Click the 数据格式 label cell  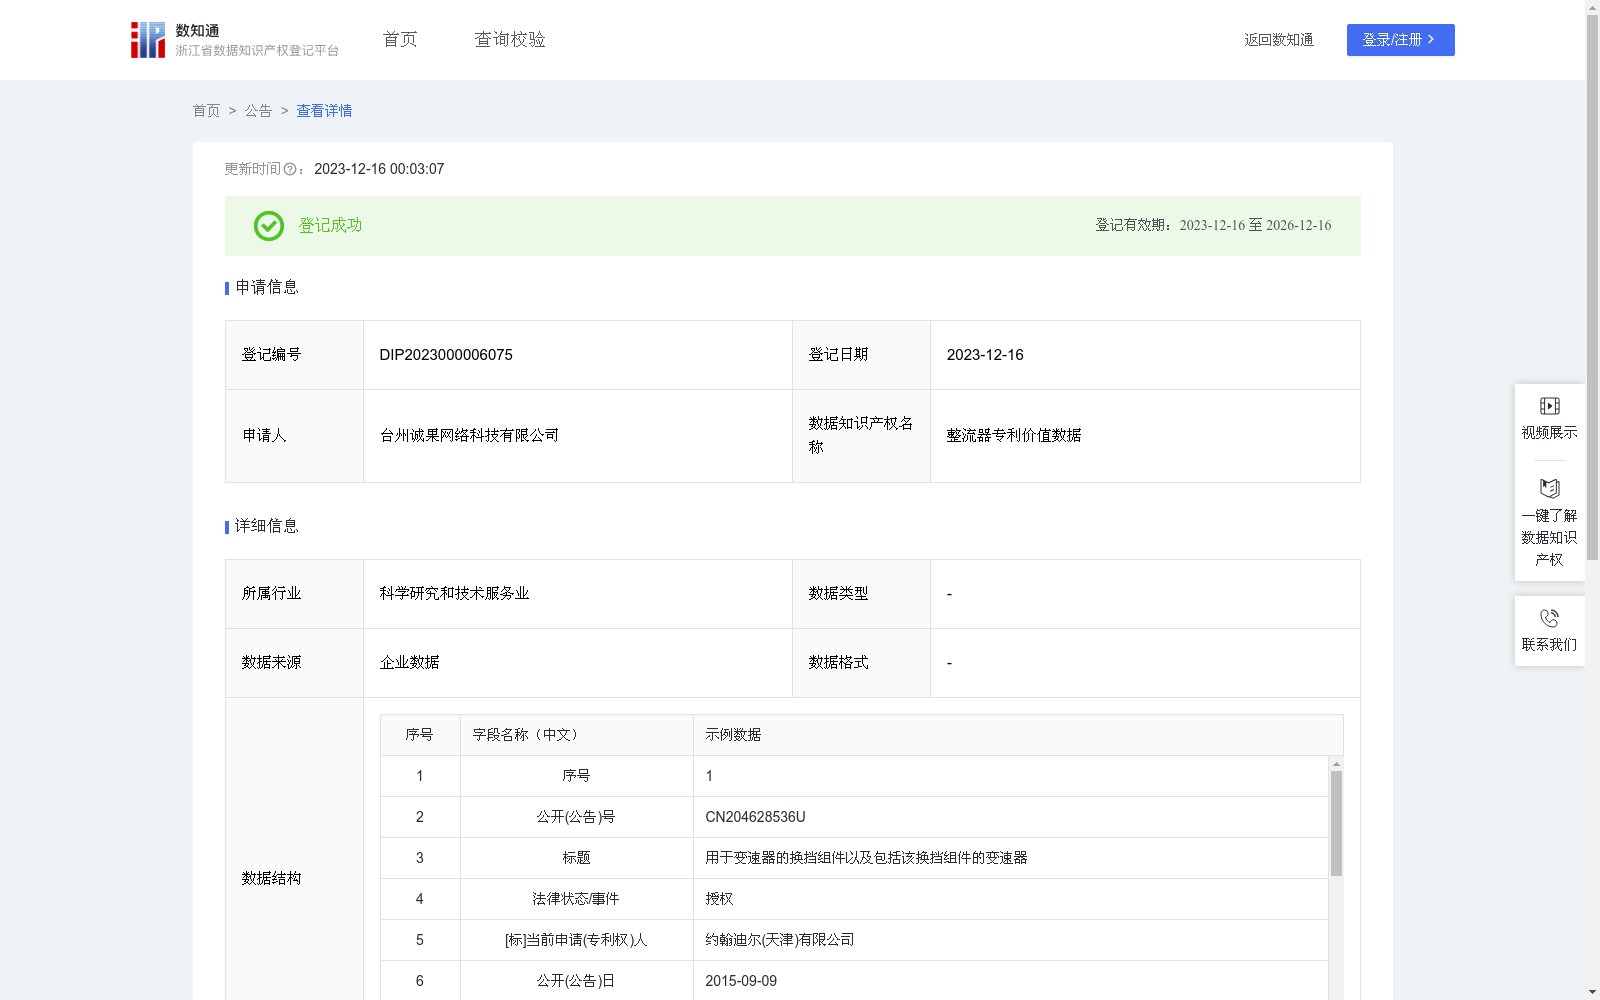861,663
